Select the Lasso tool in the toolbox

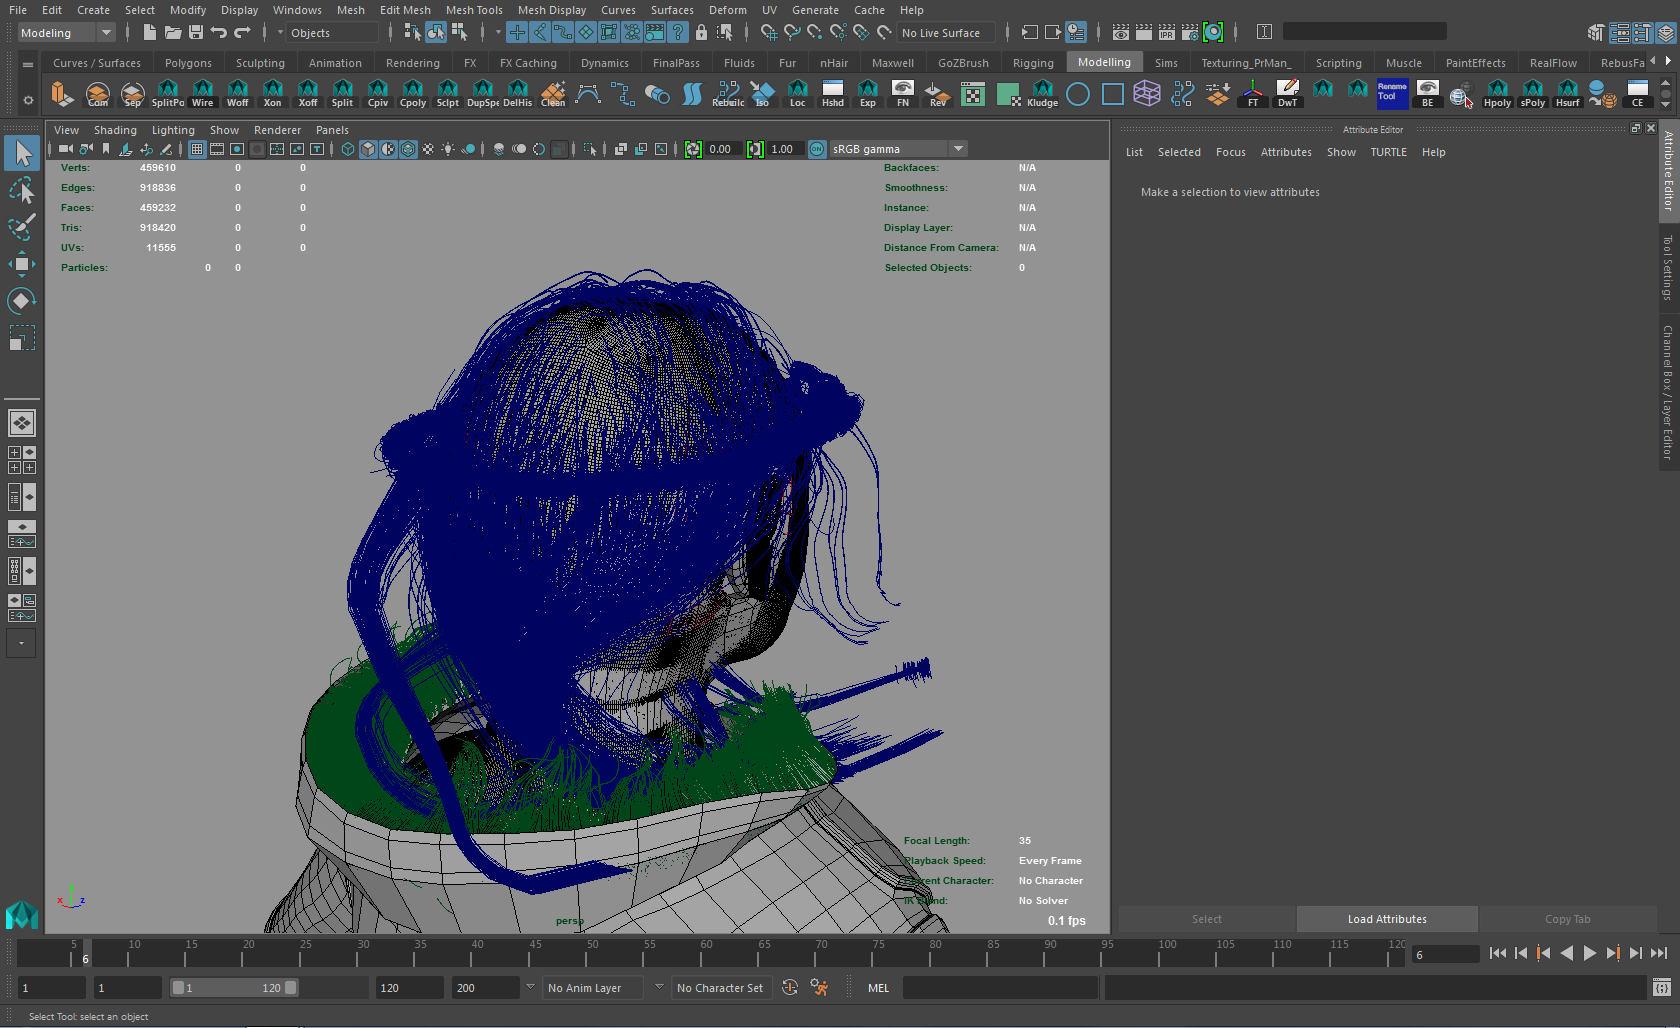coord(21,190)
